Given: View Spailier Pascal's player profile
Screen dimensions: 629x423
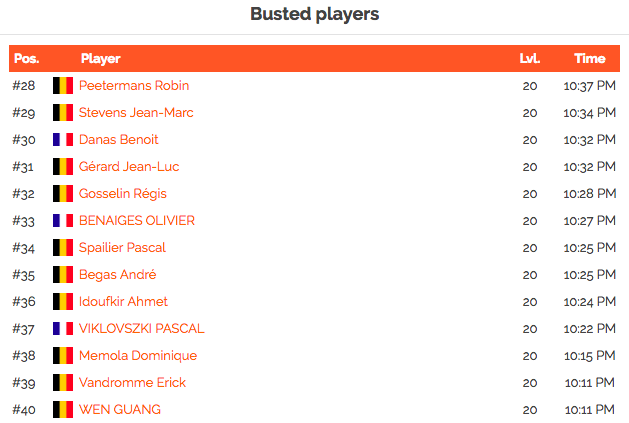Looking at the screenshot, I should point(122,248).
